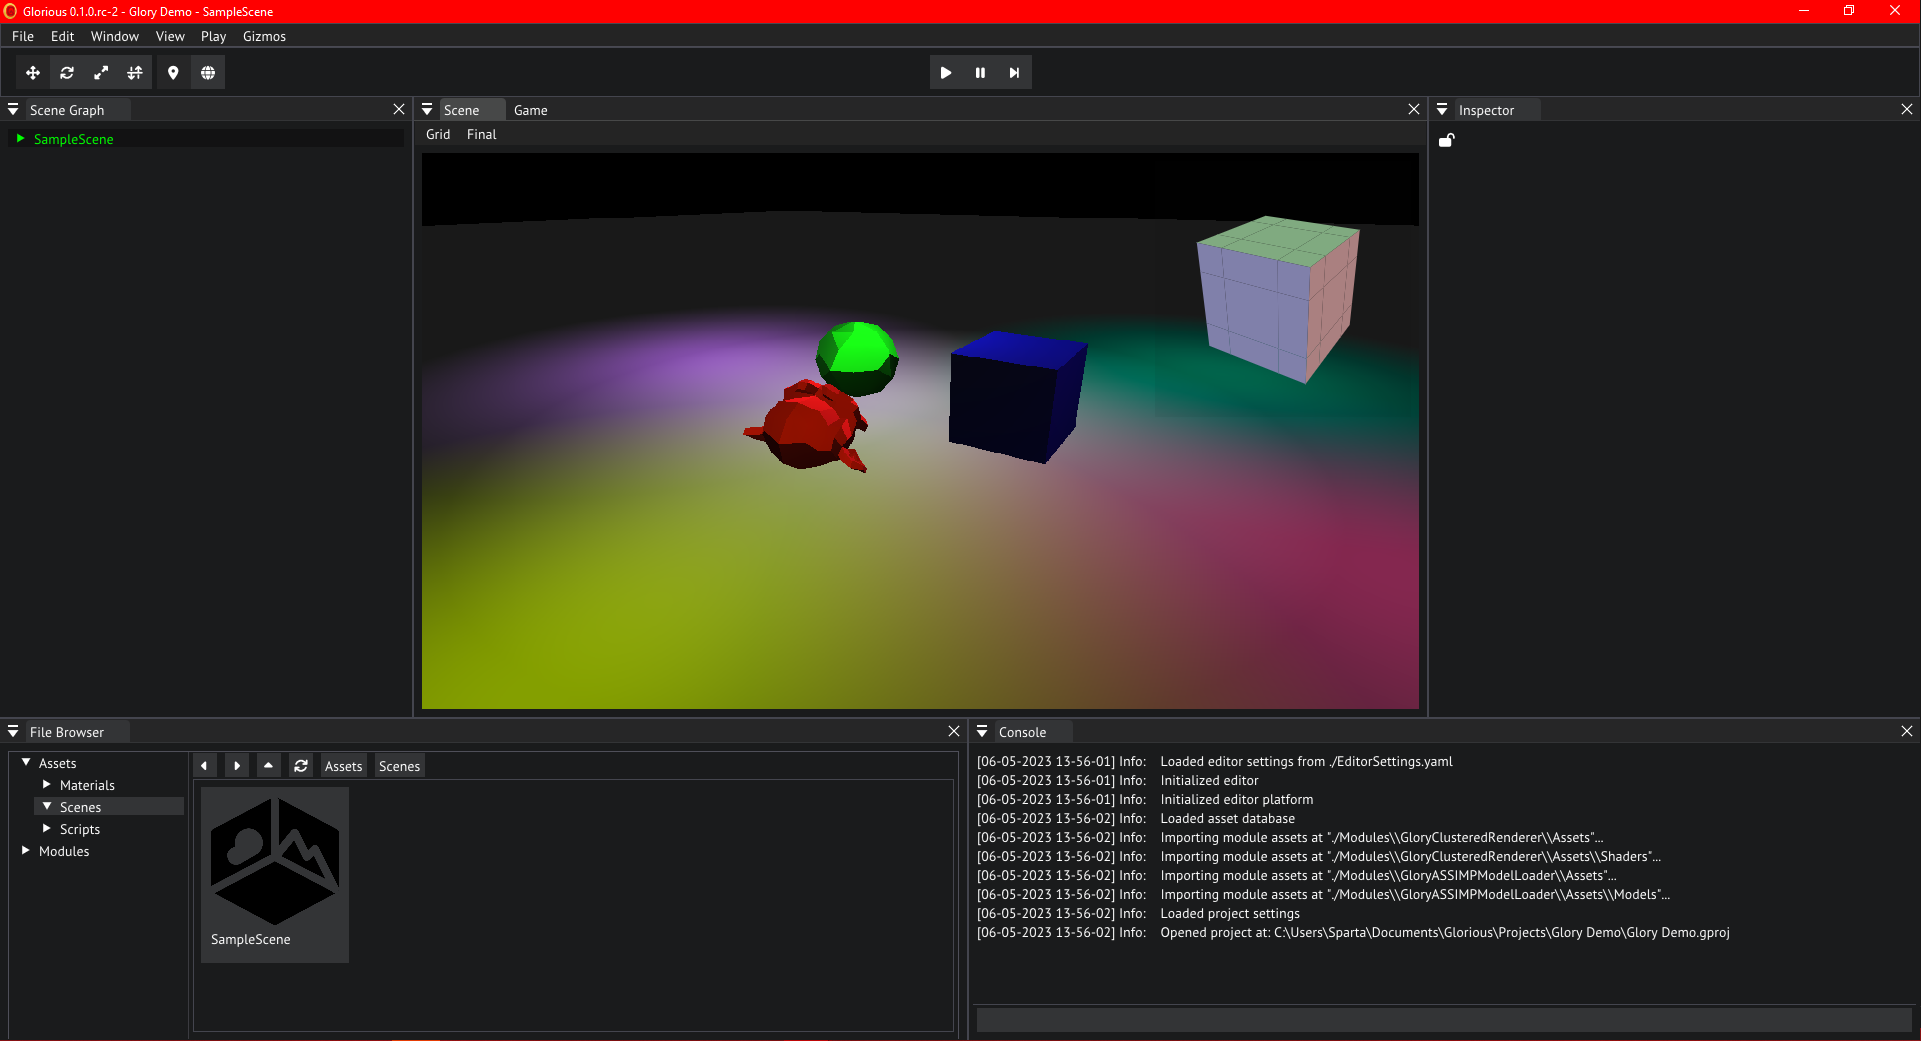Refresh the File Browser contents

(x=301, y=766)
